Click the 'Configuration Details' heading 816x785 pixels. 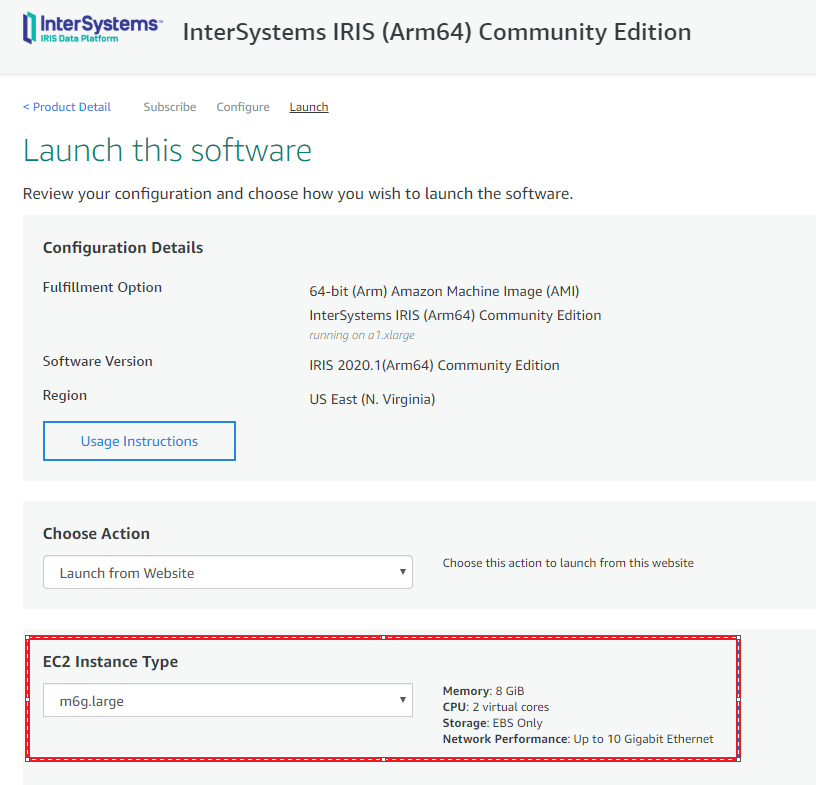coord(123,247)
